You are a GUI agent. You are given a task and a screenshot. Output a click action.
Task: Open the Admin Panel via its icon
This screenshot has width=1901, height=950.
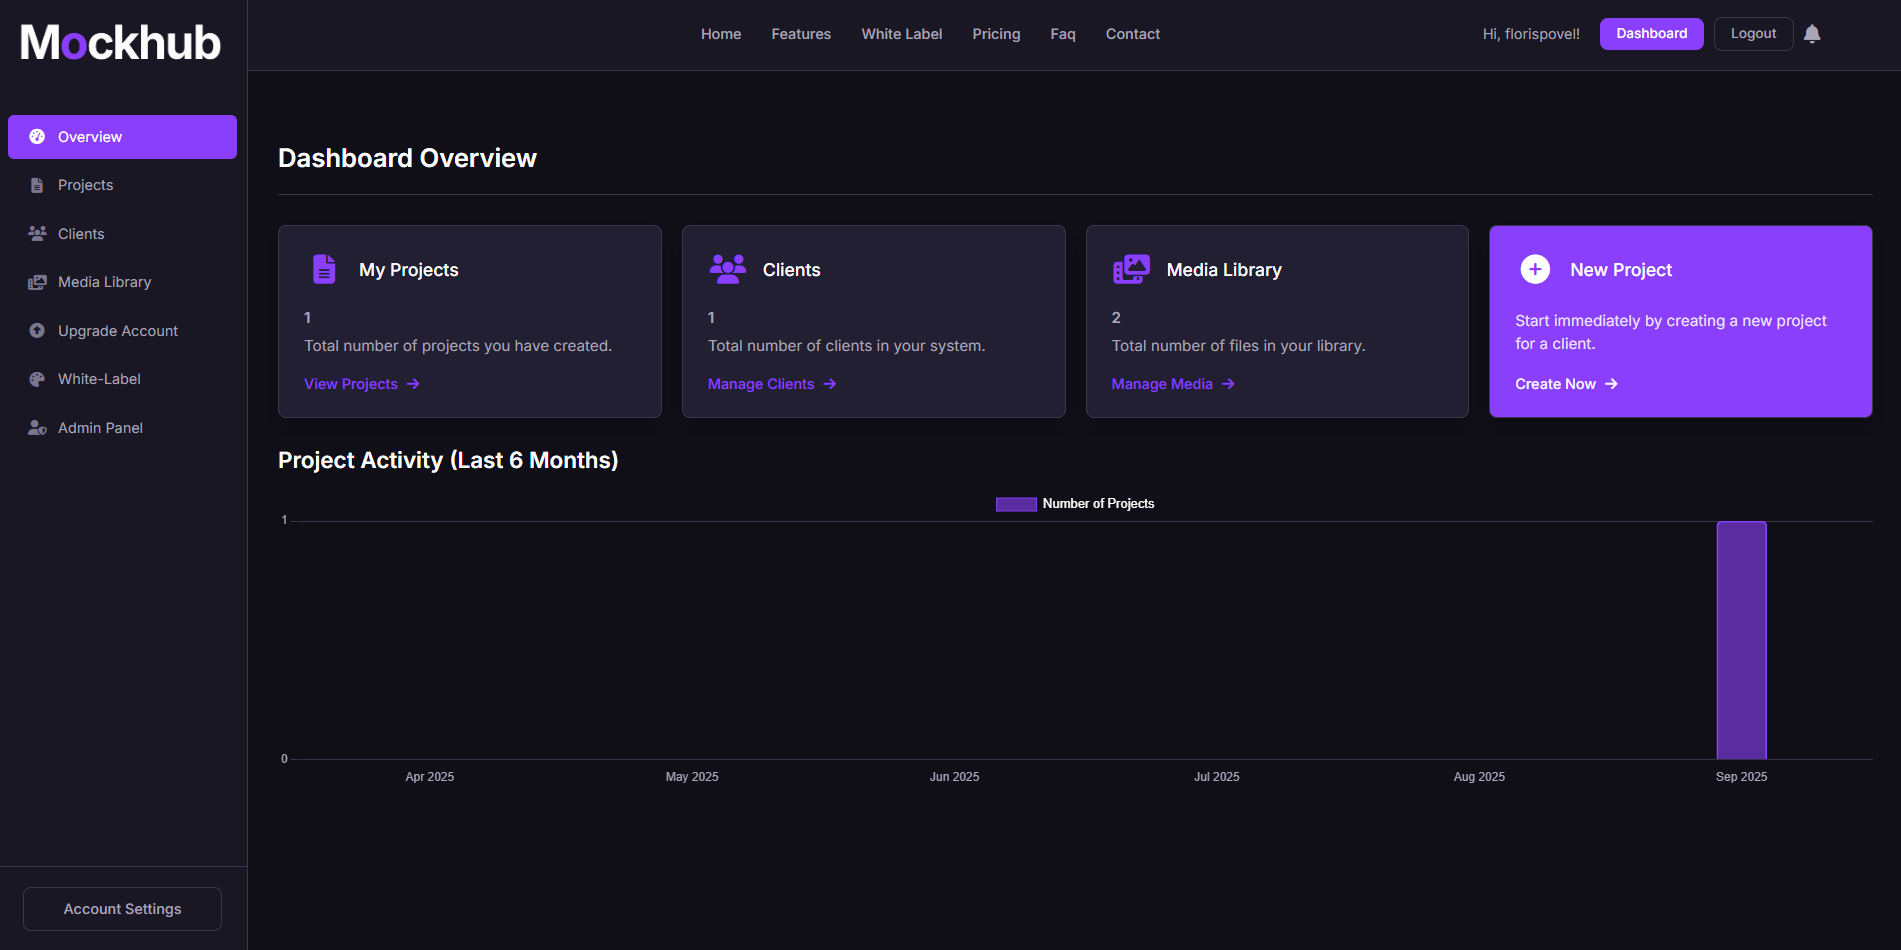coord(37,427)
